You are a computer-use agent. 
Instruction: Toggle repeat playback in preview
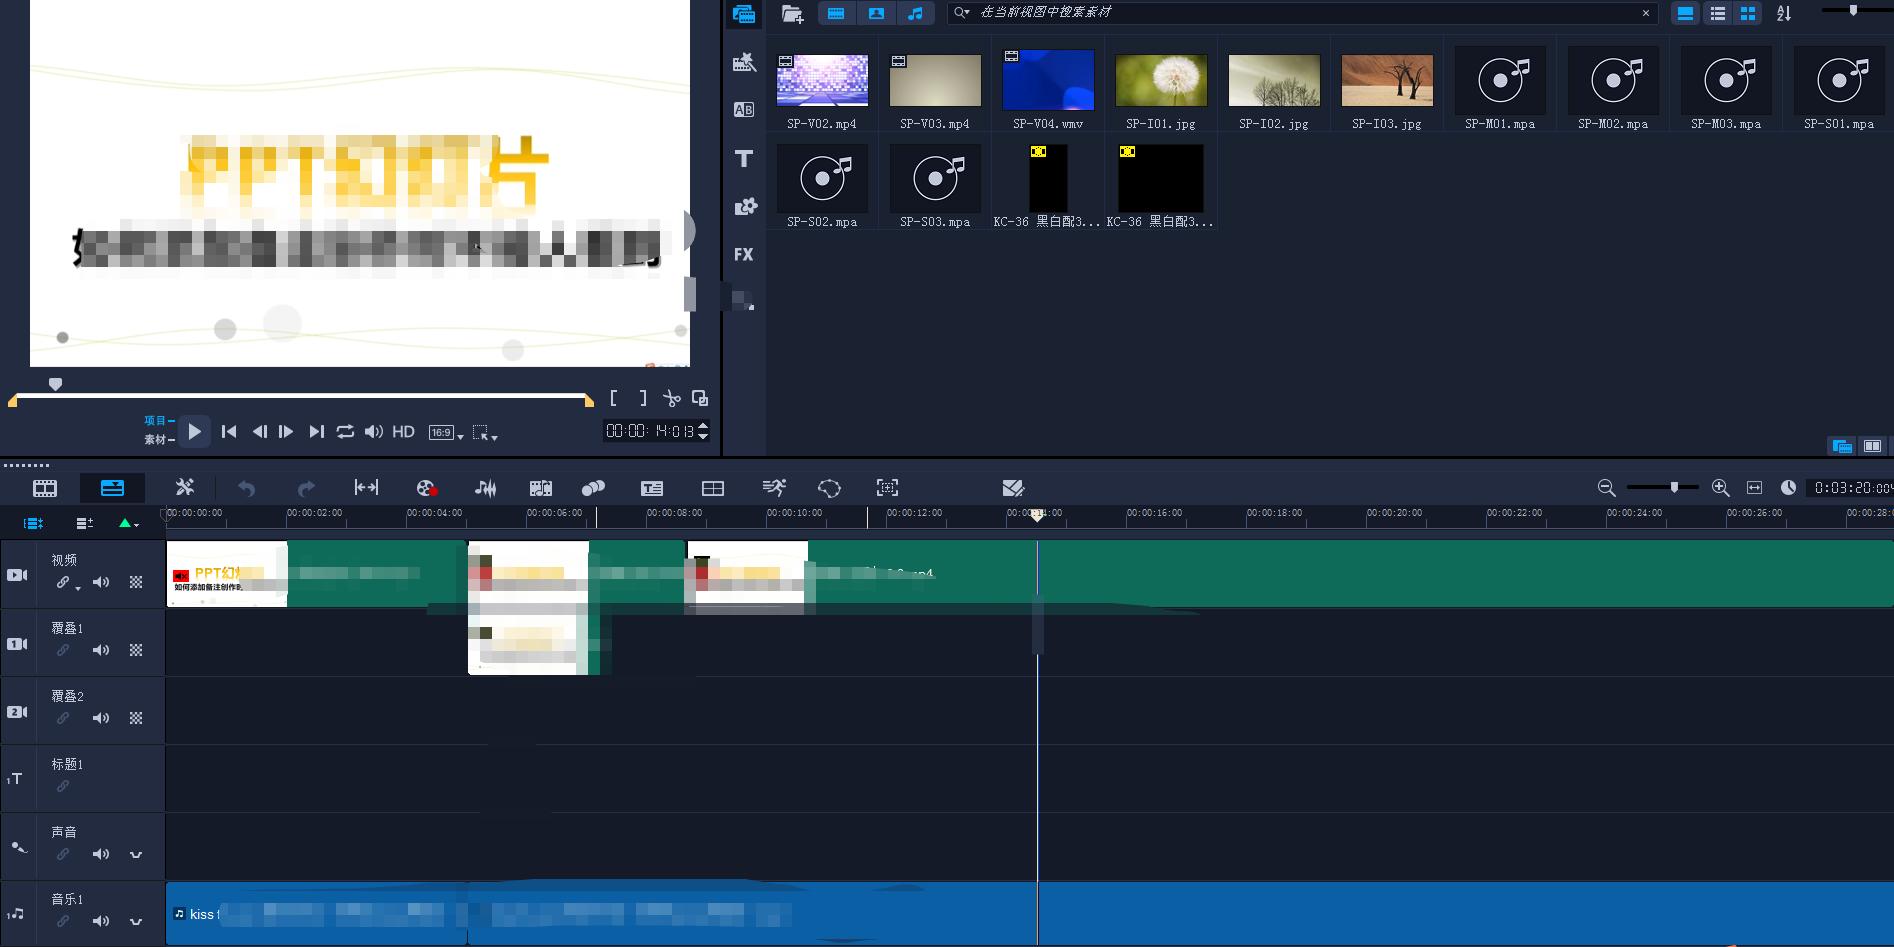pyautogui.click(x=345, y=431)
